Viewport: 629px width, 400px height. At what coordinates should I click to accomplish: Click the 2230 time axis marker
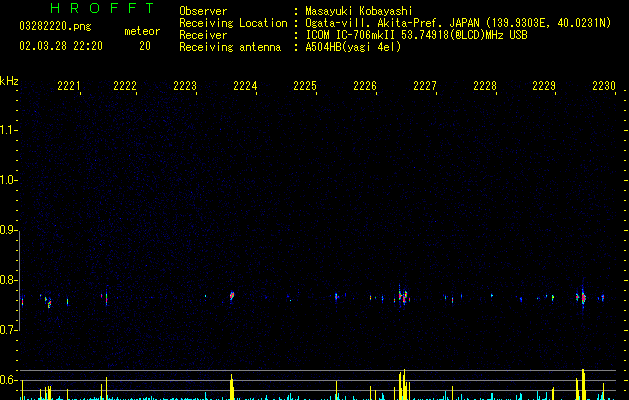(x=604, y=86)
